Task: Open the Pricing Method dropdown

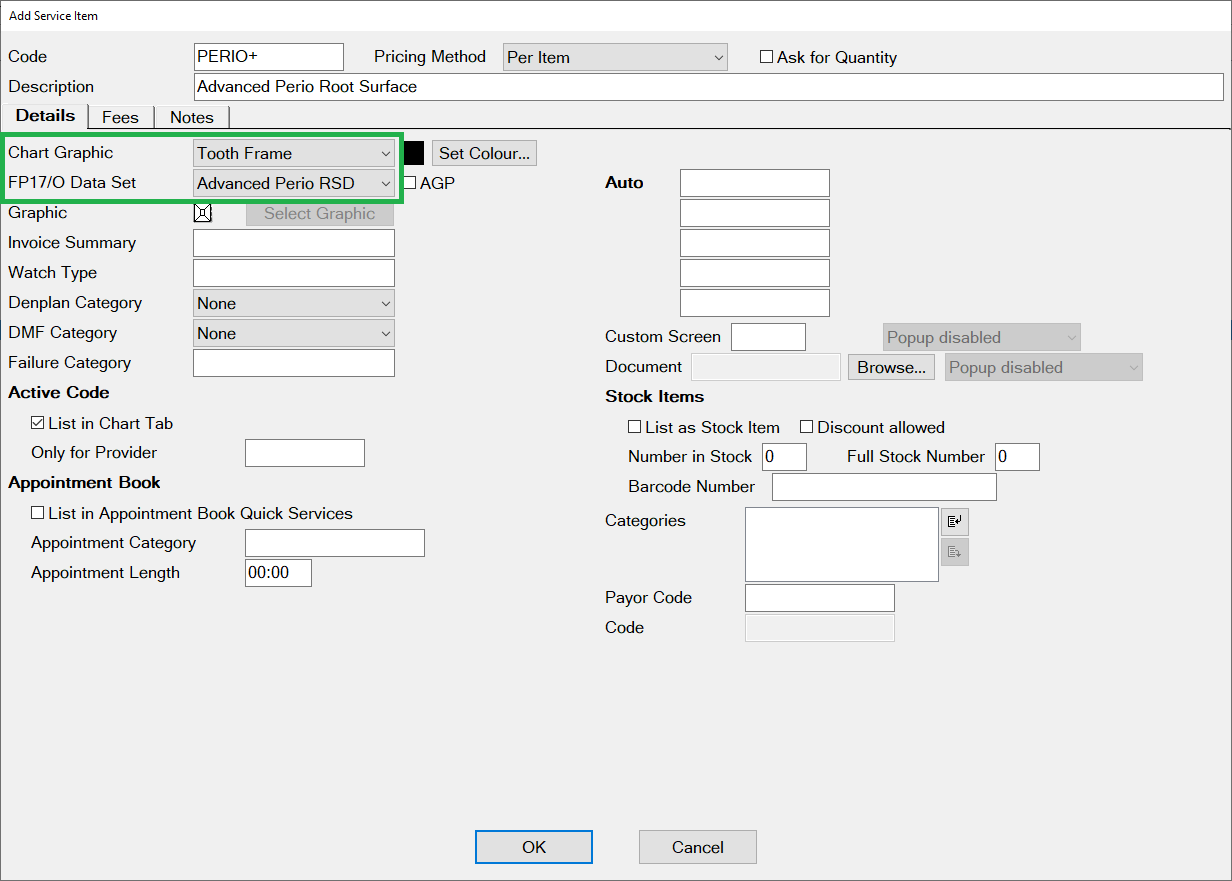Action: [x=615, y=57]
